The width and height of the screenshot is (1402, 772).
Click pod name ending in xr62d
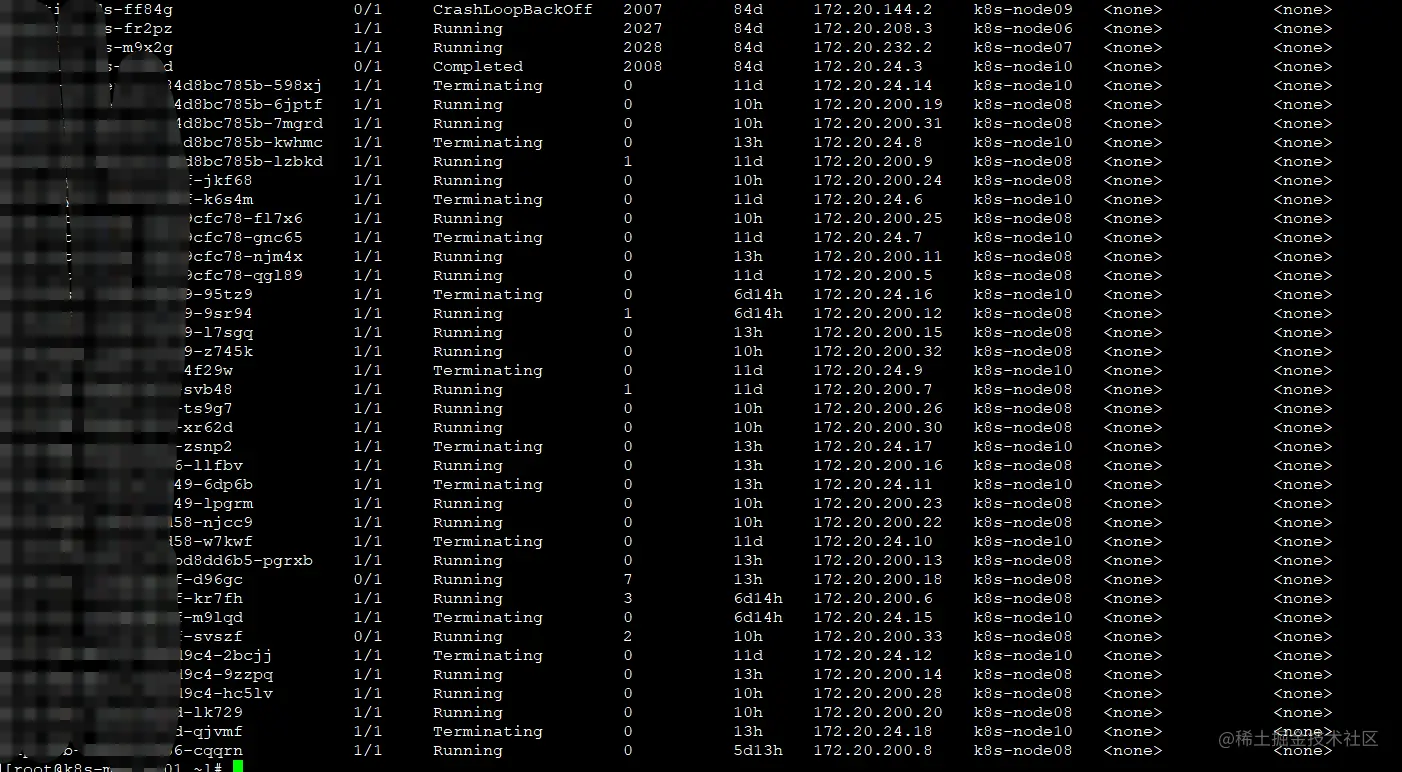coord(204,428)
